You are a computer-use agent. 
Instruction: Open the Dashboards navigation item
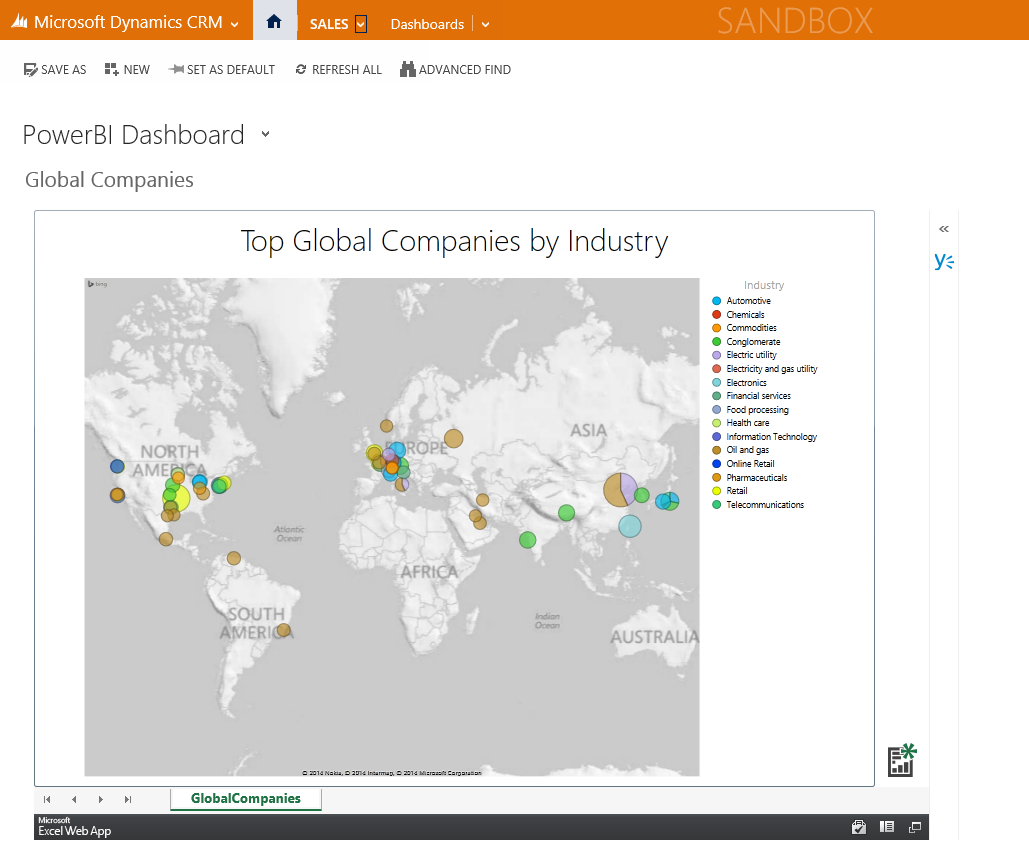(427, 24)
